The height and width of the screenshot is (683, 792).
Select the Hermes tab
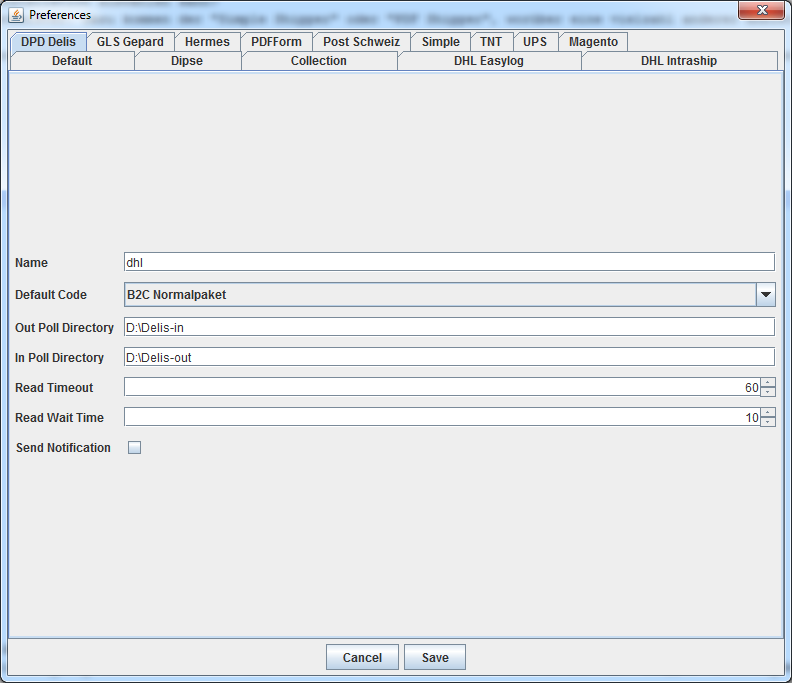(207, 41)
